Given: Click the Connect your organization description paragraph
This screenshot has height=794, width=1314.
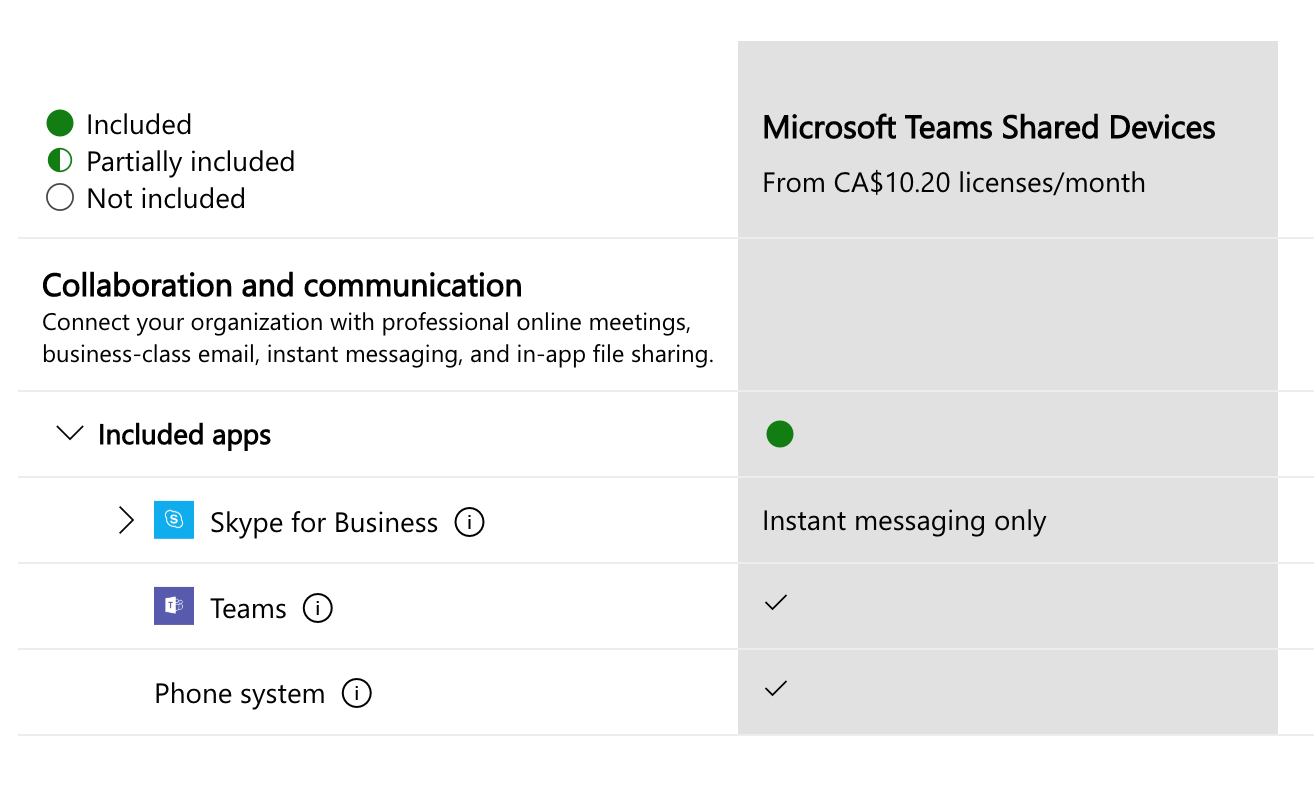Looking at the screenshot, I should coord(378,339).
